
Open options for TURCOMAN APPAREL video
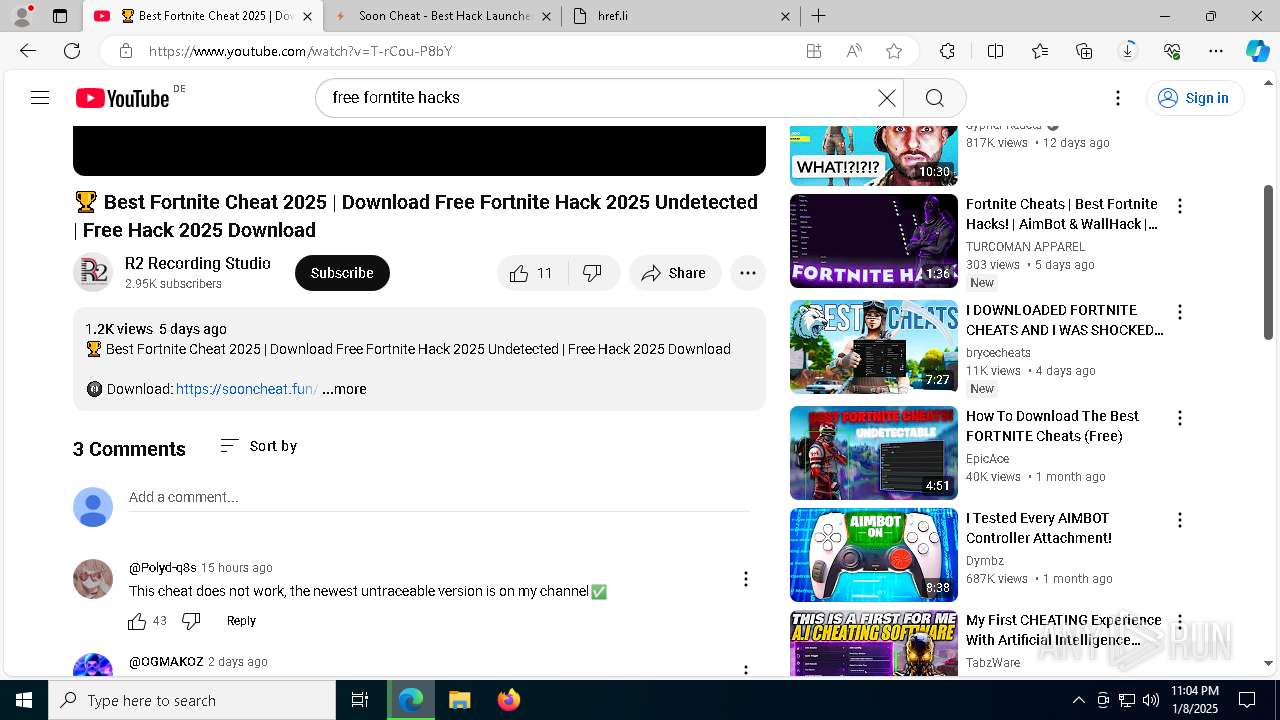1180,206
